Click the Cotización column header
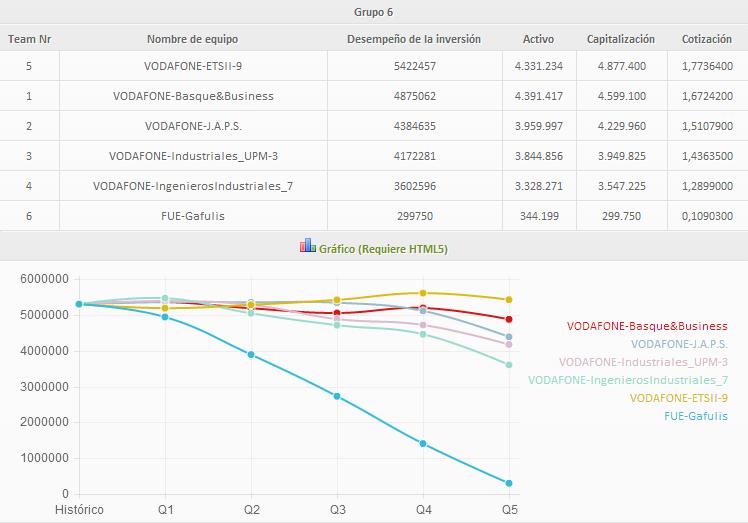The width and height of the screenshot is (748, 523). click(x=707, y=39)
